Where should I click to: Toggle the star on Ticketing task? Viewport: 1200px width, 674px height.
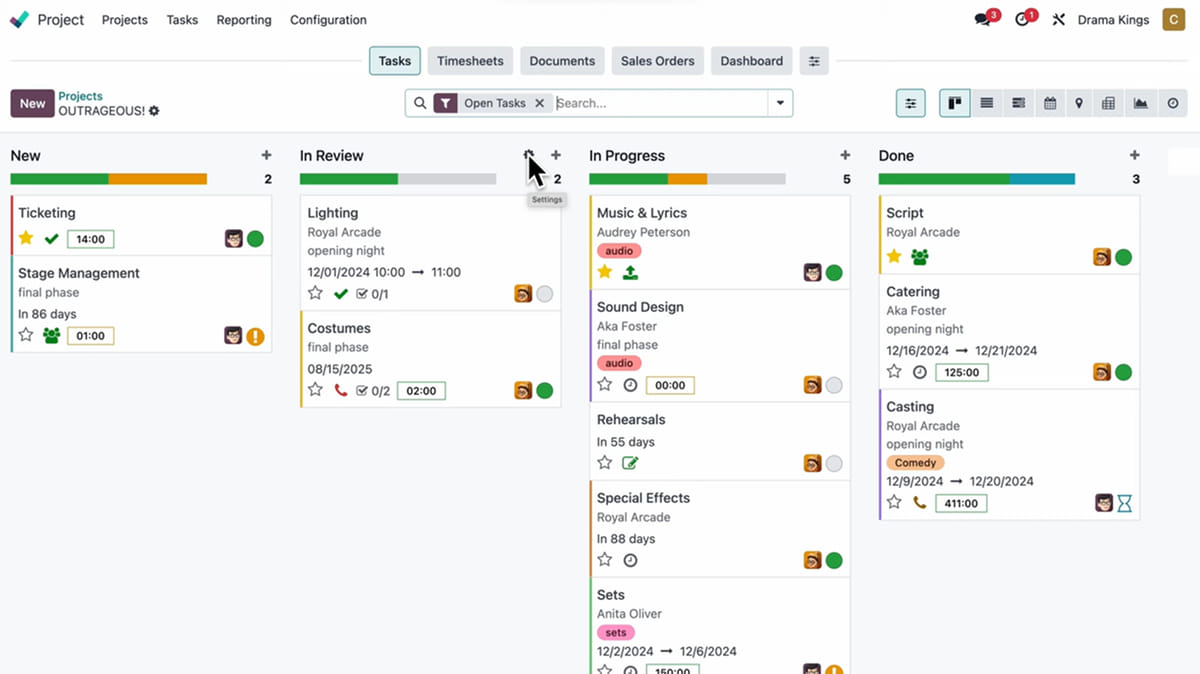coord(26,238)
